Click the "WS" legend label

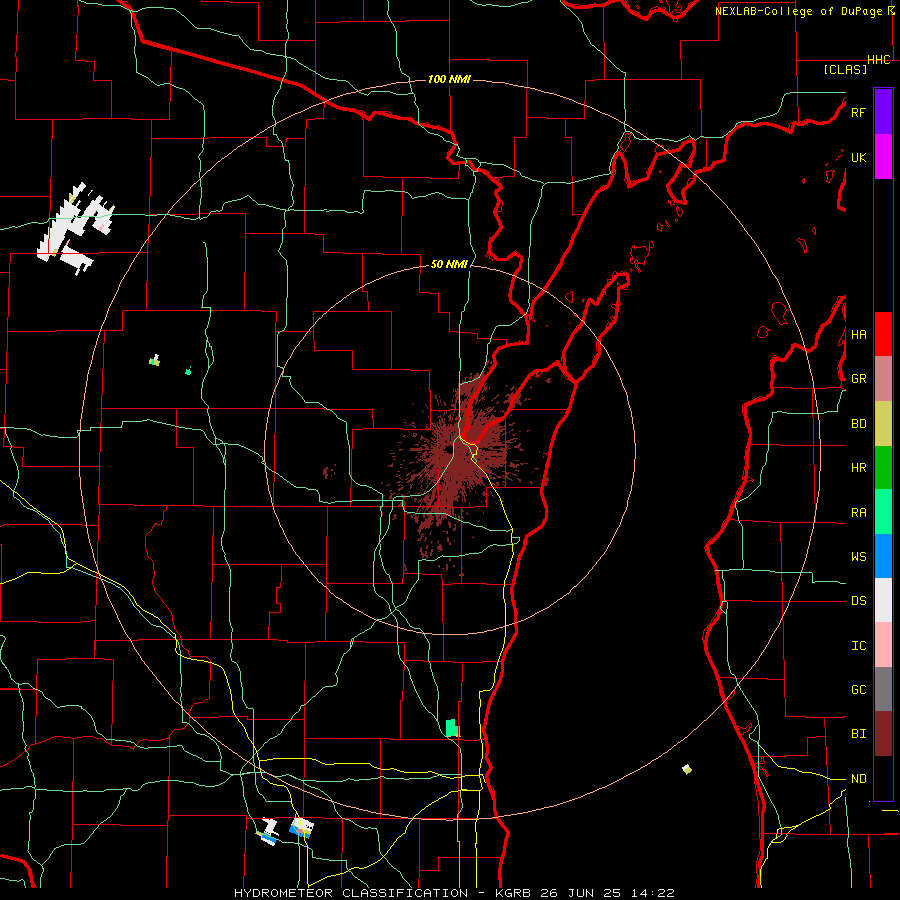pyautogui.click(x=858, y=556)
